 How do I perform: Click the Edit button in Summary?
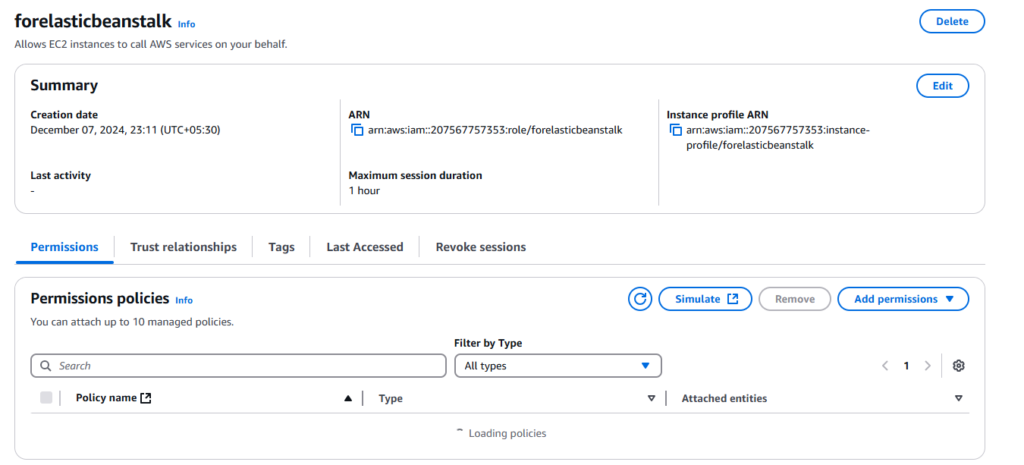pos(942,86)
